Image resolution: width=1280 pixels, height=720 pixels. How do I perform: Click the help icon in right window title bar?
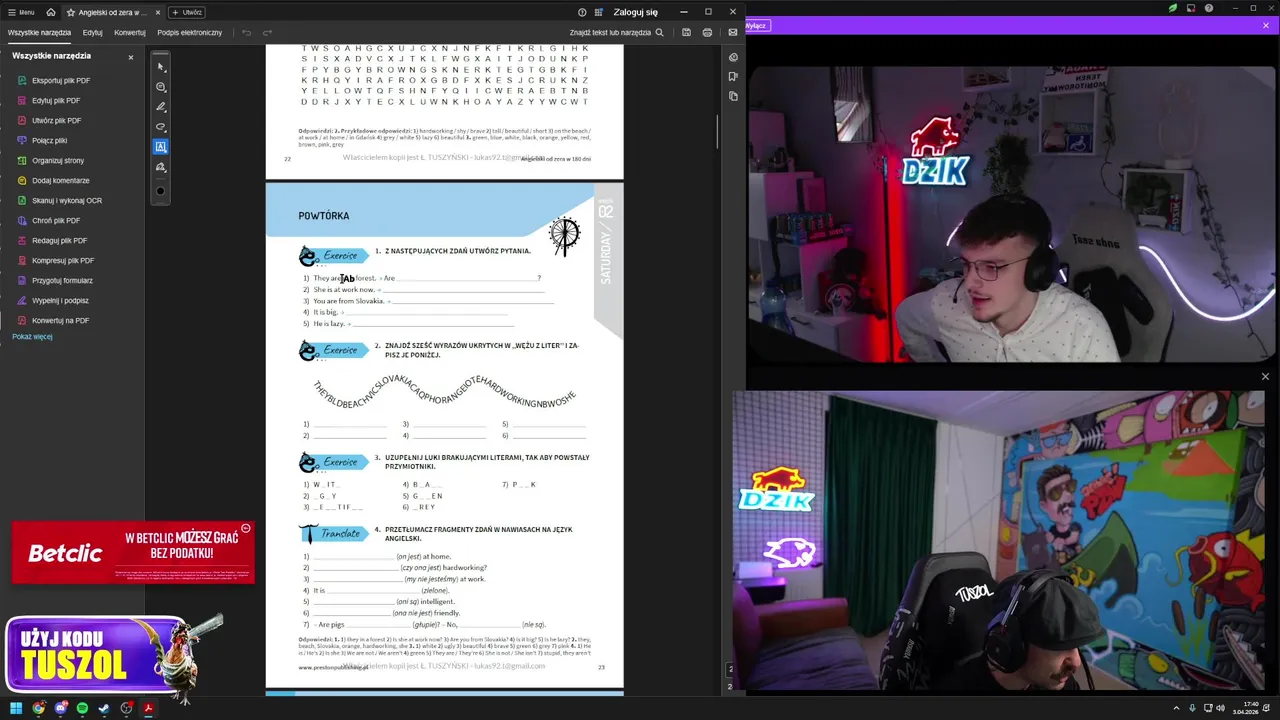(x=1209, y=8)
